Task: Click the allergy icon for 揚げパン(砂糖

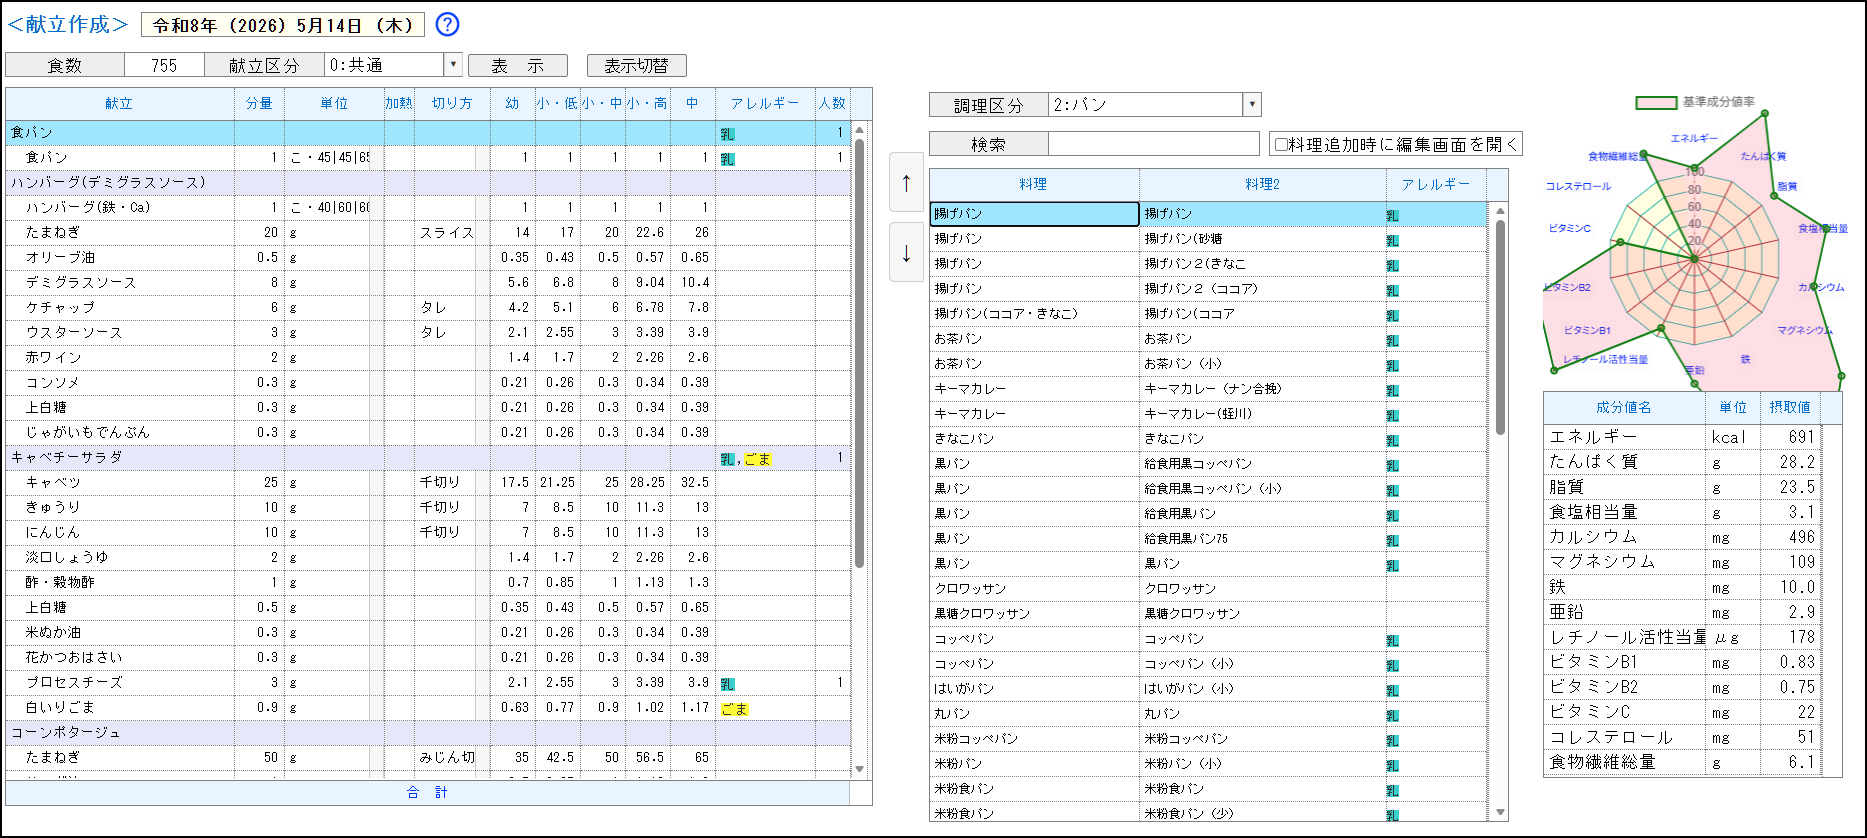Action: 1392,240
